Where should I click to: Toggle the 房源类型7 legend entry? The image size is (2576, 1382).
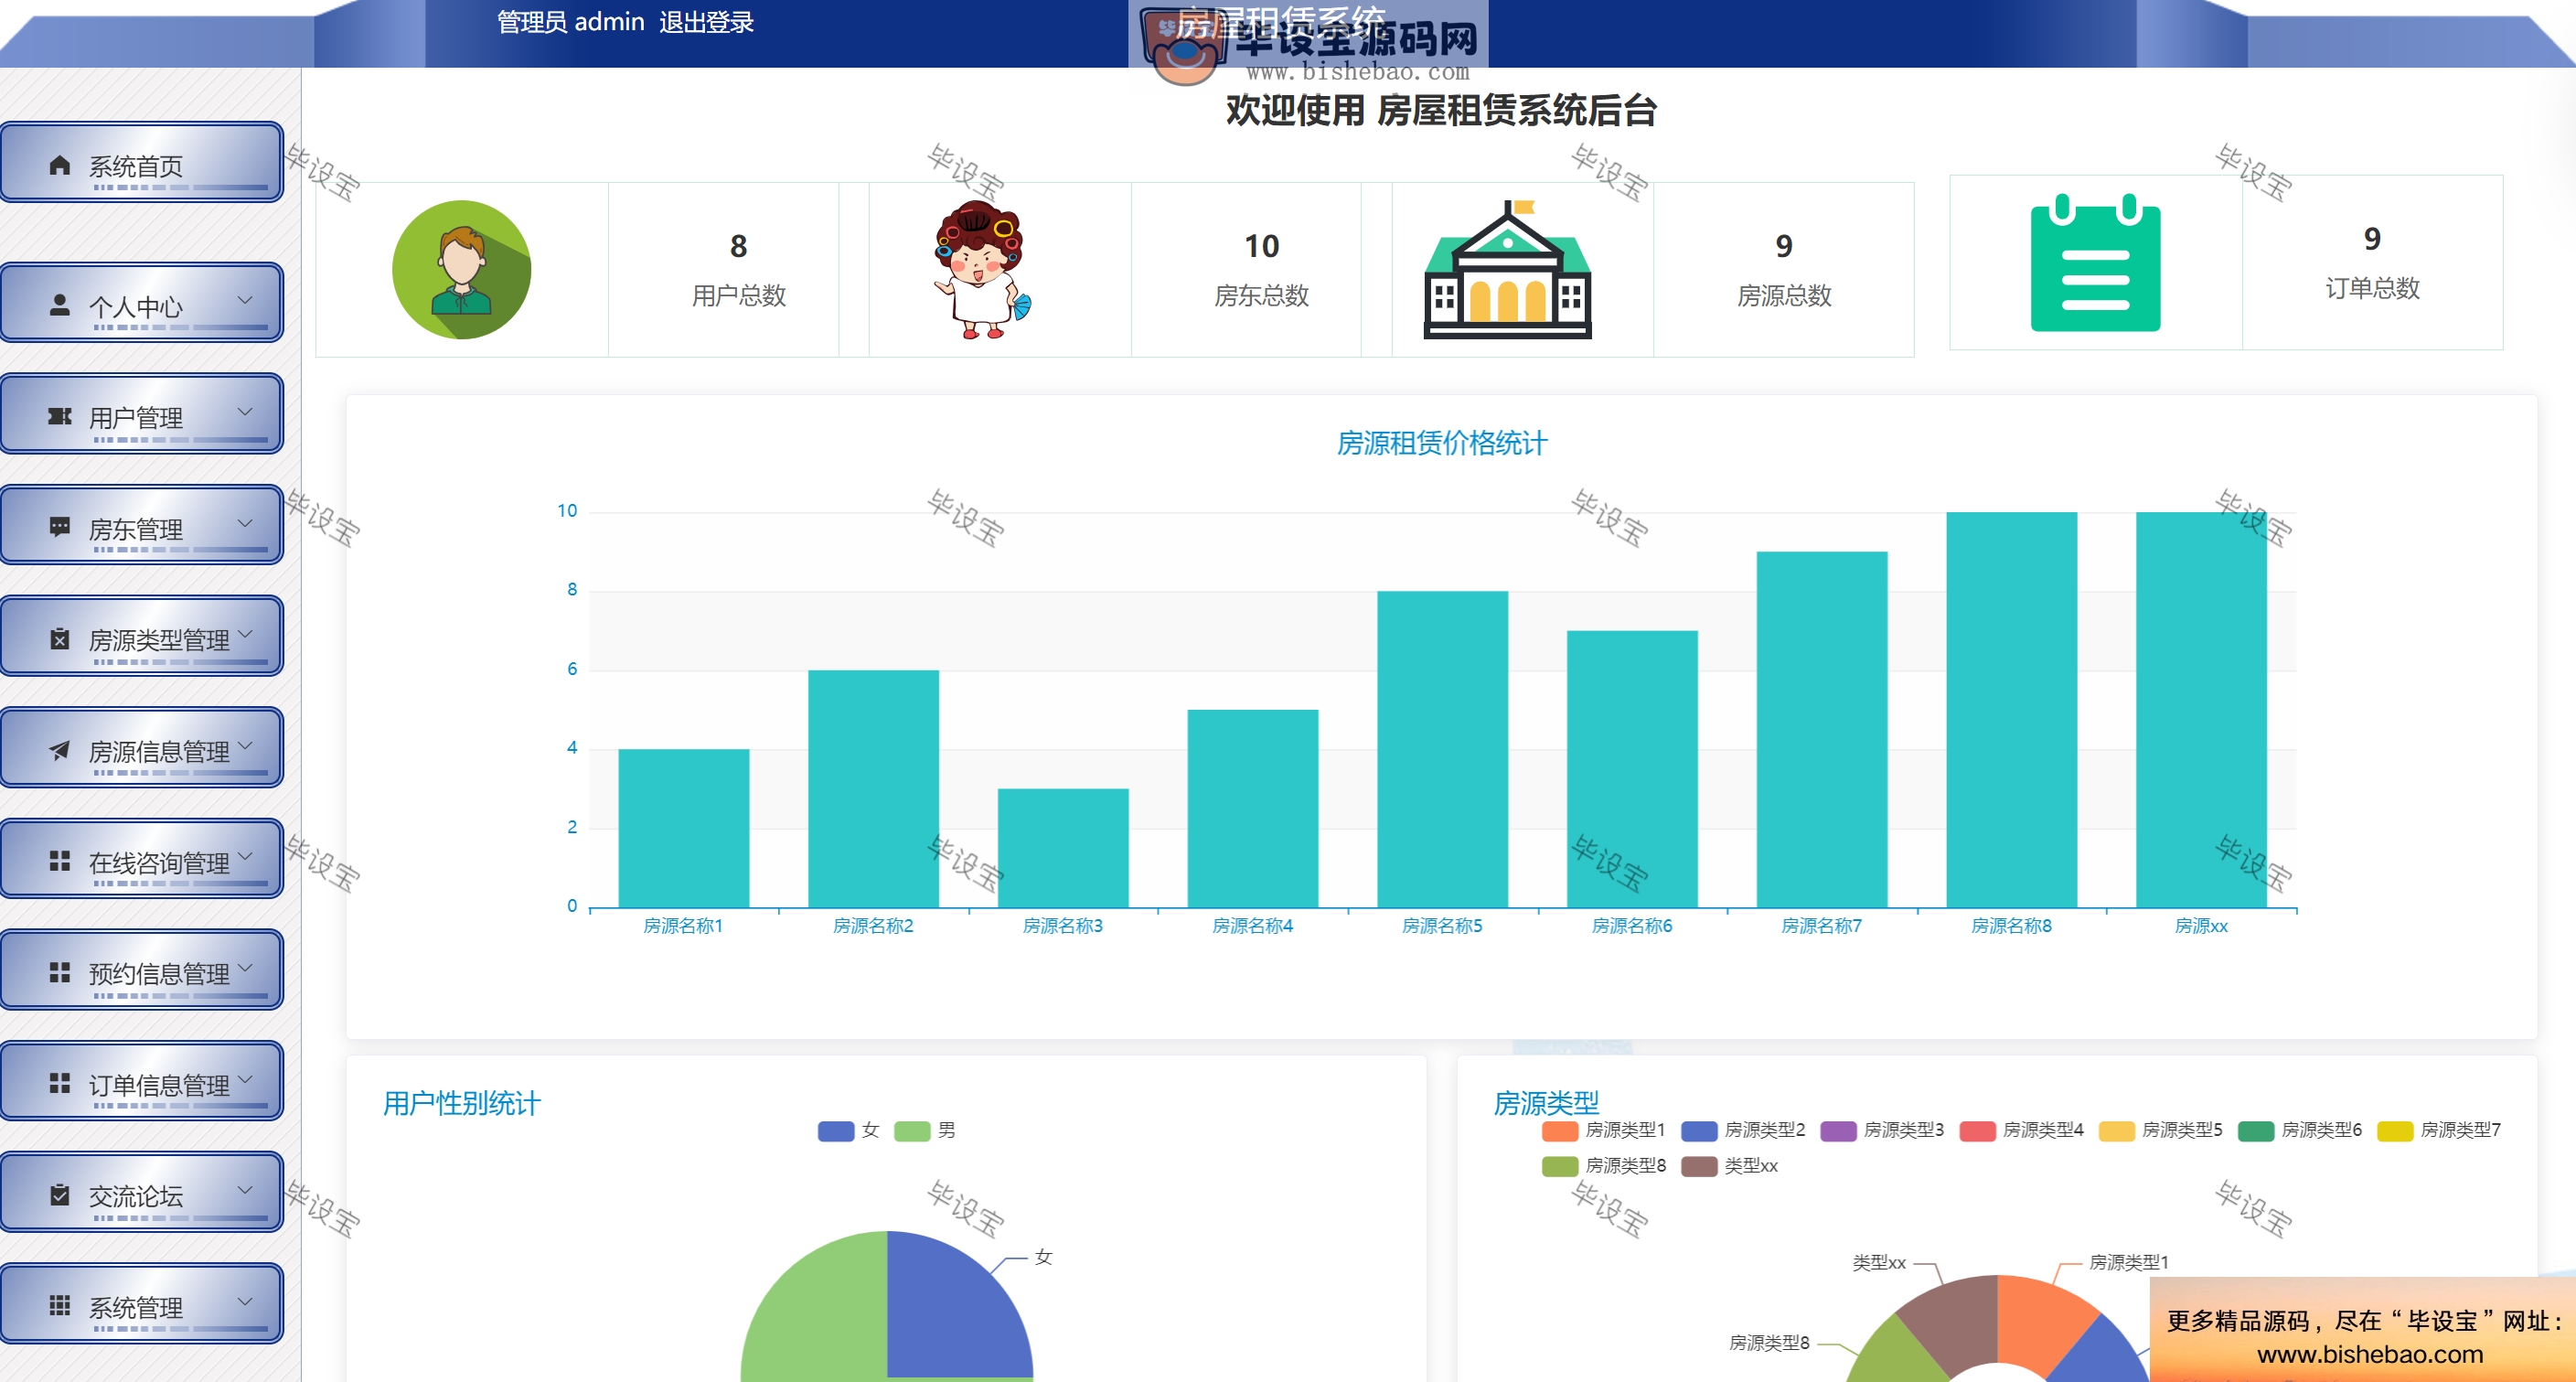2439,1130
